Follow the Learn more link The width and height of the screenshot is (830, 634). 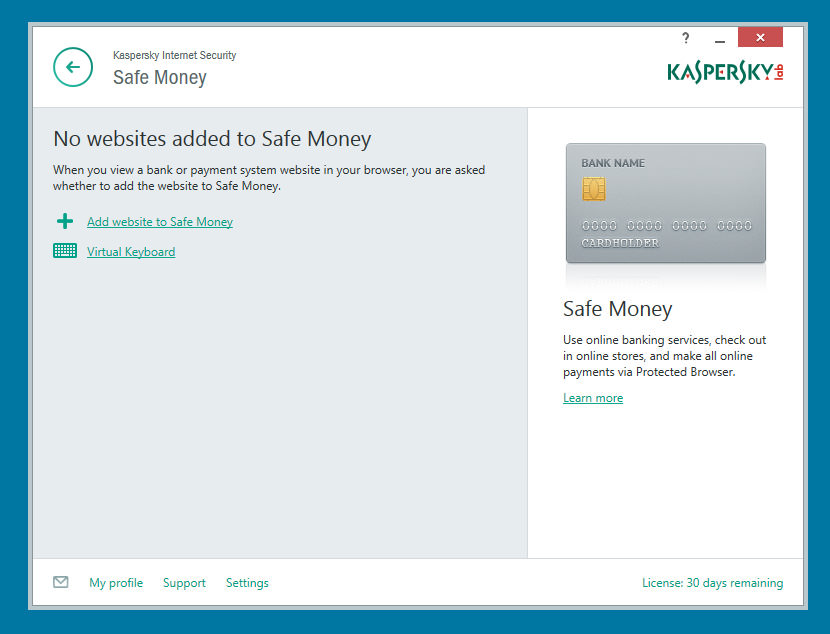pyautogui.click(x=593, y=398)
